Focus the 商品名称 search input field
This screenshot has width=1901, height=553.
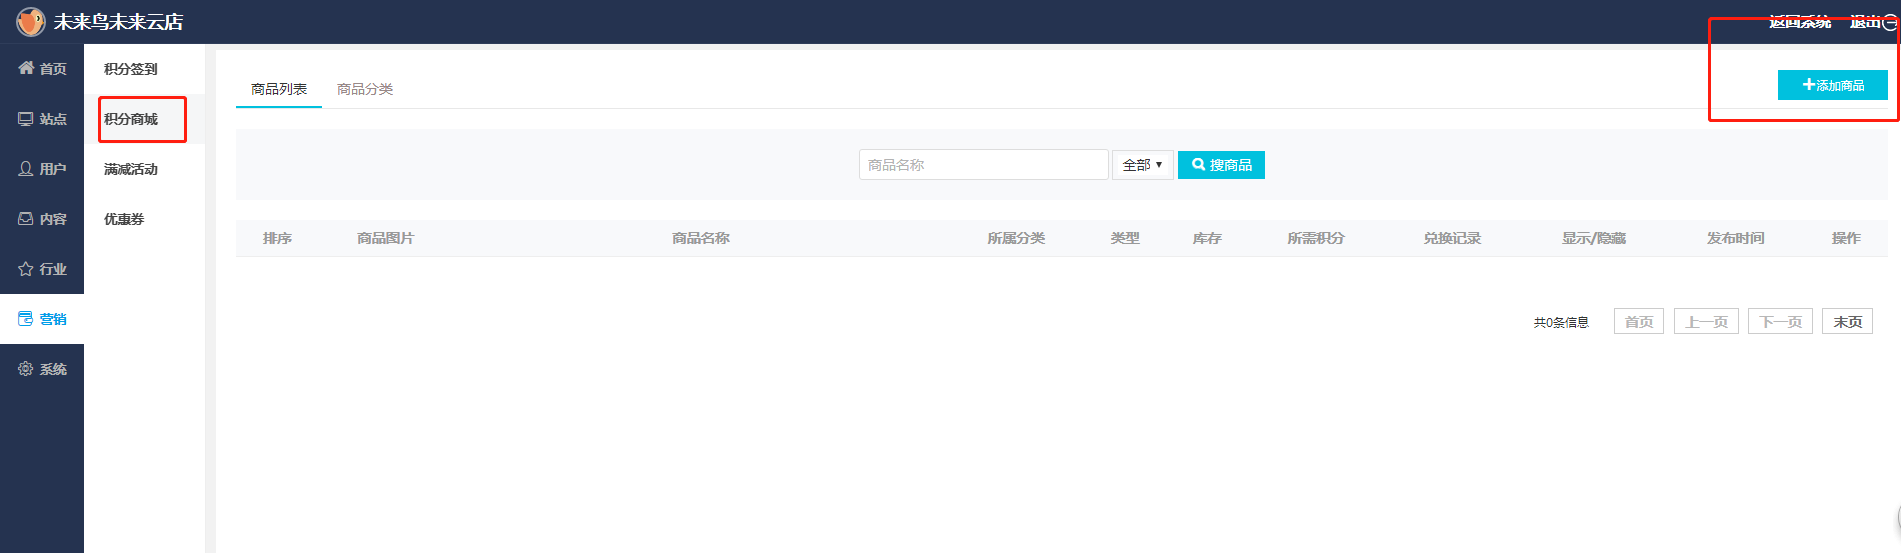(x=983, y=165)
